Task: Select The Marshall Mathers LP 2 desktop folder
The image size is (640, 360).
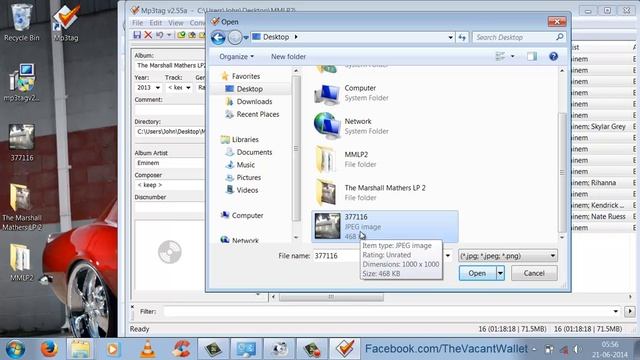Action: [x=22, y=207]
